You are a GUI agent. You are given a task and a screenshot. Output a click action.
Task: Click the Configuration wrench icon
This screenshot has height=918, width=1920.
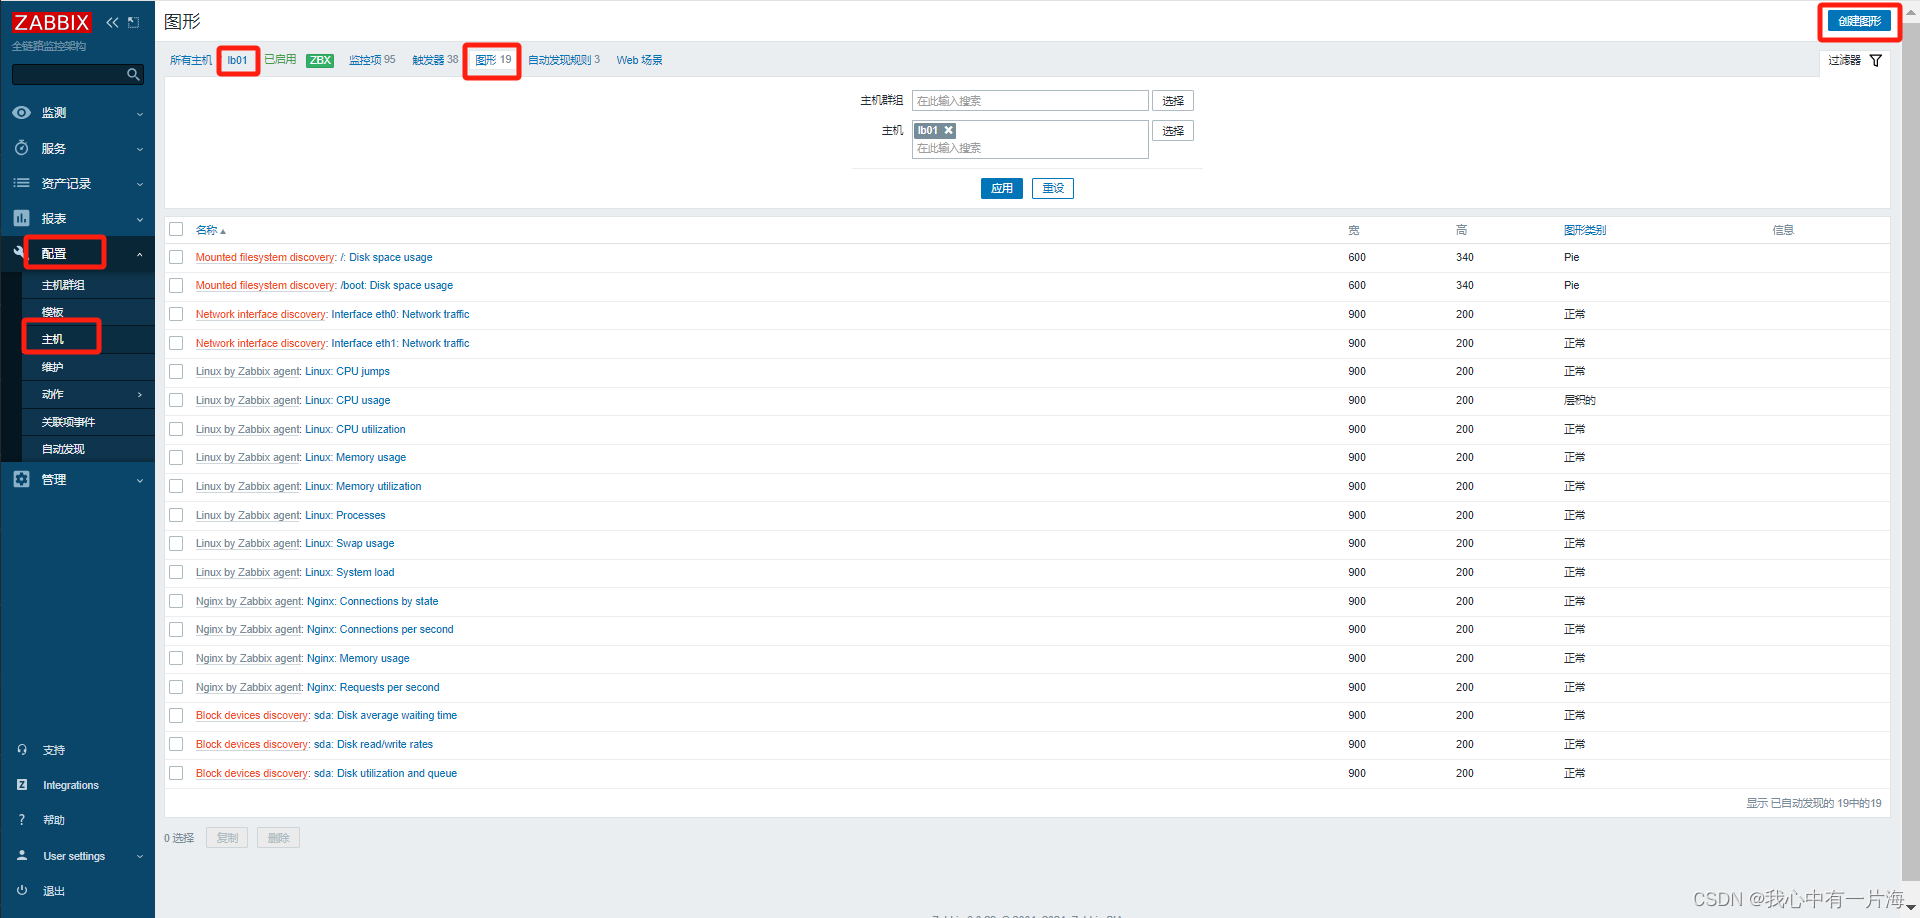[x=19, y=253]
